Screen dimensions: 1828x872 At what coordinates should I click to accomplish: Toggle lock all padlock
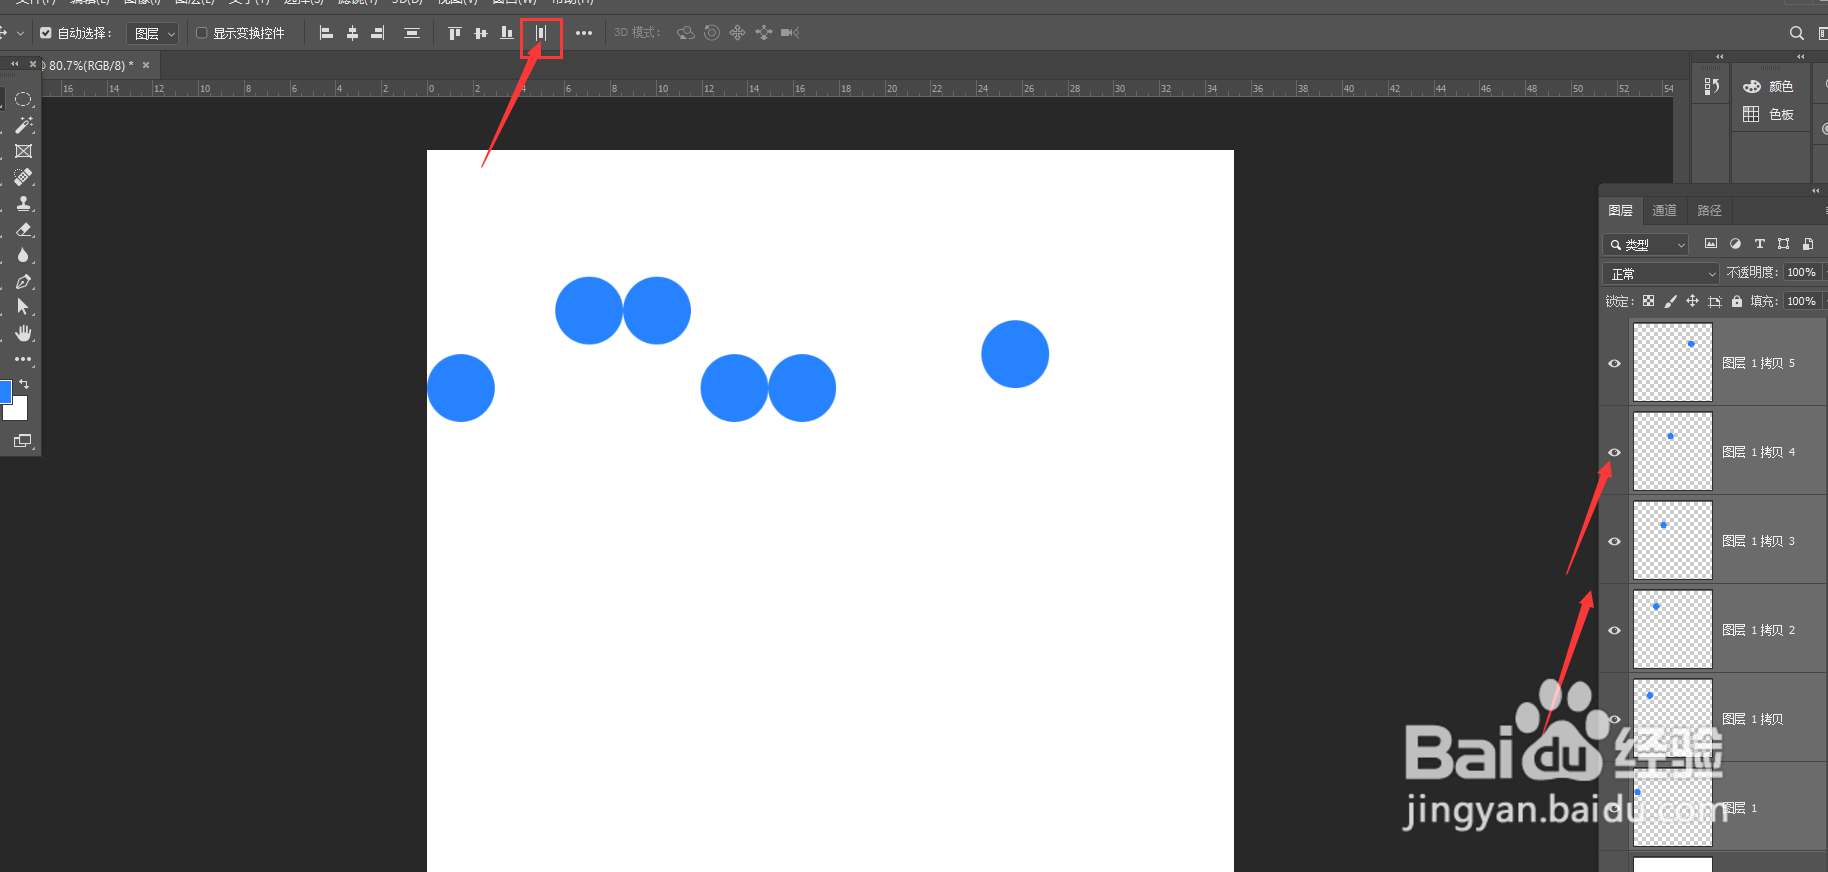coord(1737,301)
